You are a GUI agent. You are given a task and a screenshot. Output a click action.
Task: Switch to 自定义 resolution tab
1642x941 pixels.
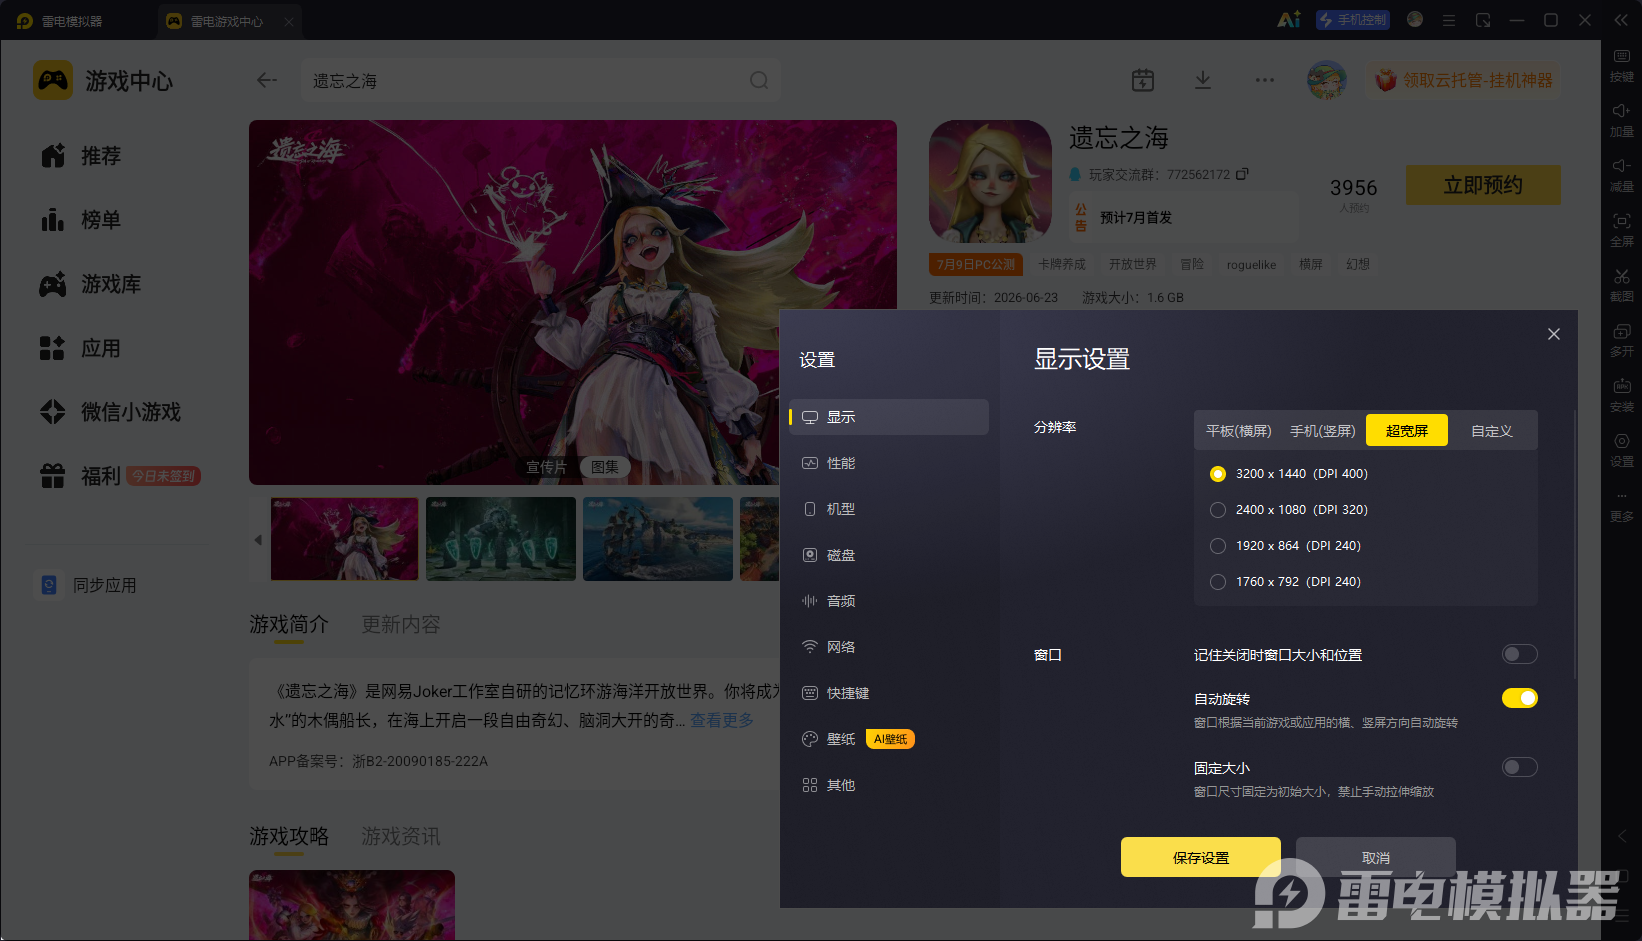pyautogui.click(x=1491, y=431)
